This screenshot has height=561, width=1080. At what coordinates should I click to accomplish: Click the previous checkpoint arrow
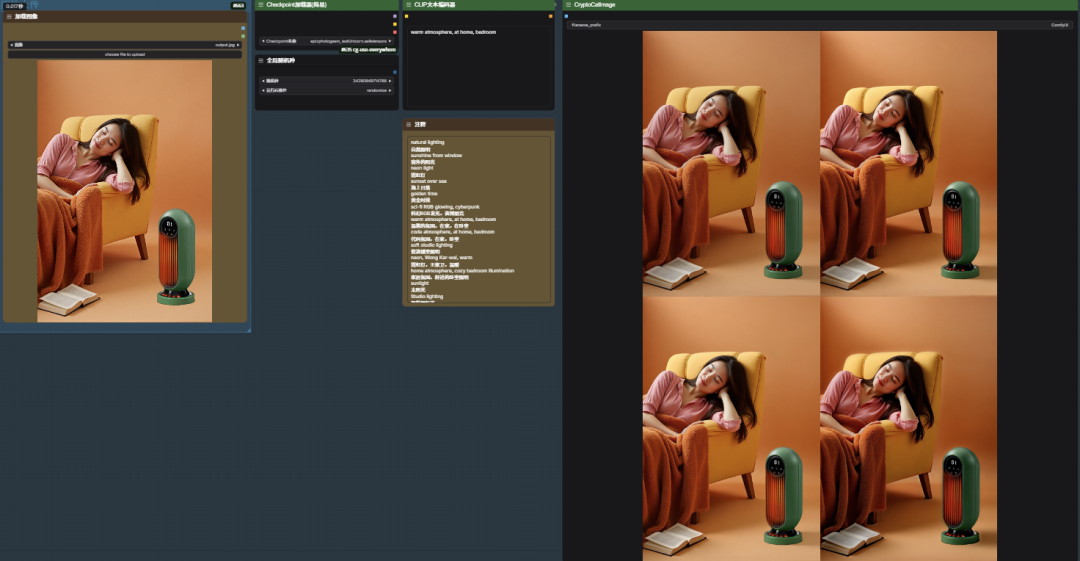pos(263,41)
